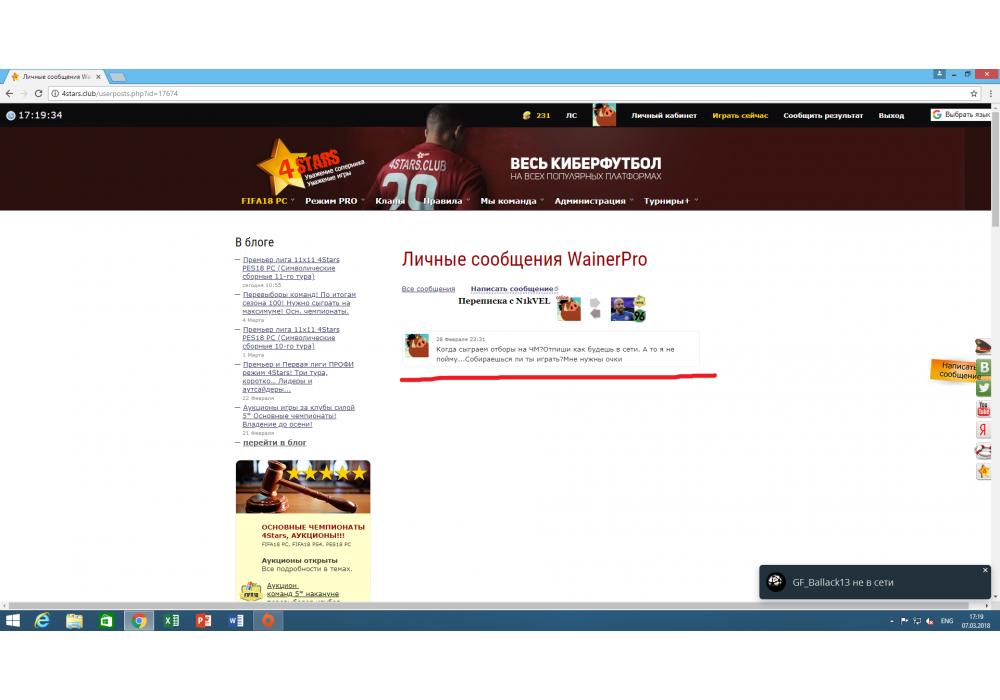The width and height of the screenshot is (1000, 700).
Task: Open the Yandex icon in sidebar
Action: click(x=984, y=430)
